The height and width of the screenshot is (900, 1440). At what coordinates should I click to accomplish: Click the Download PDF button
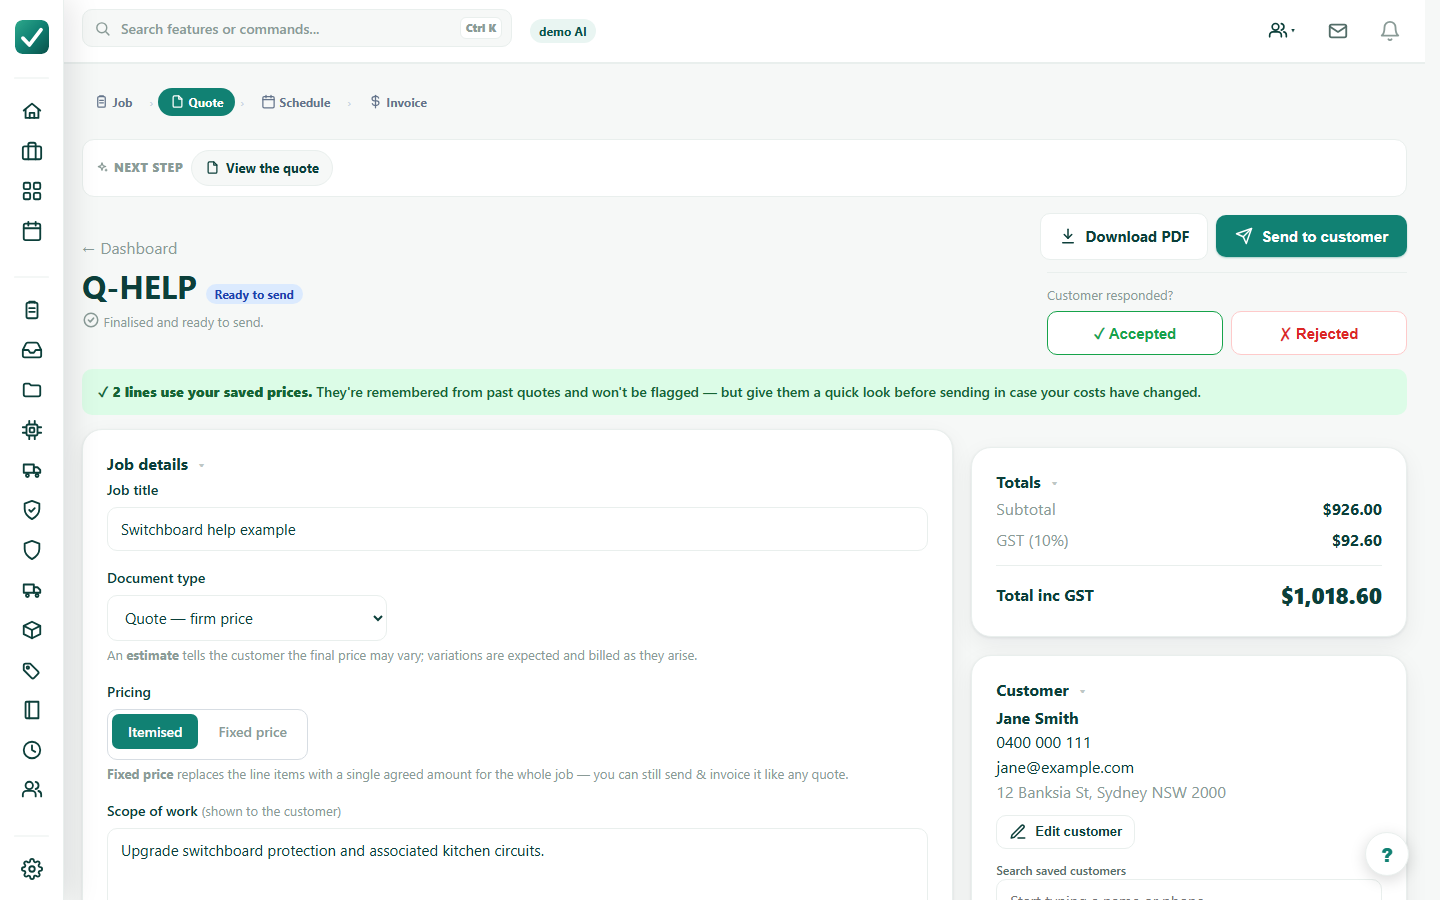[x=1124, y=236]
